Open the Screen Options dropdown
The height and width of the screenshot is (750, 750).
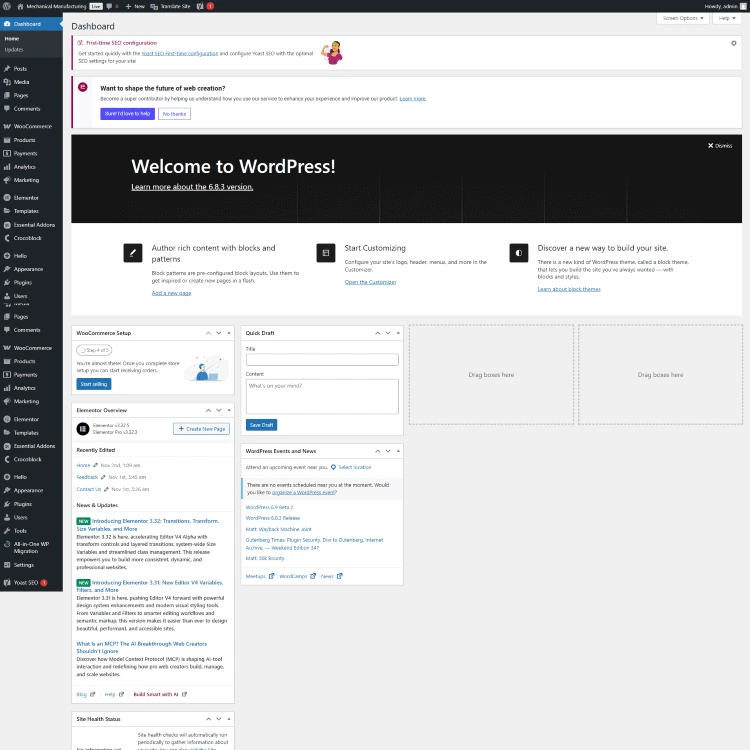[x=684, y=18]
